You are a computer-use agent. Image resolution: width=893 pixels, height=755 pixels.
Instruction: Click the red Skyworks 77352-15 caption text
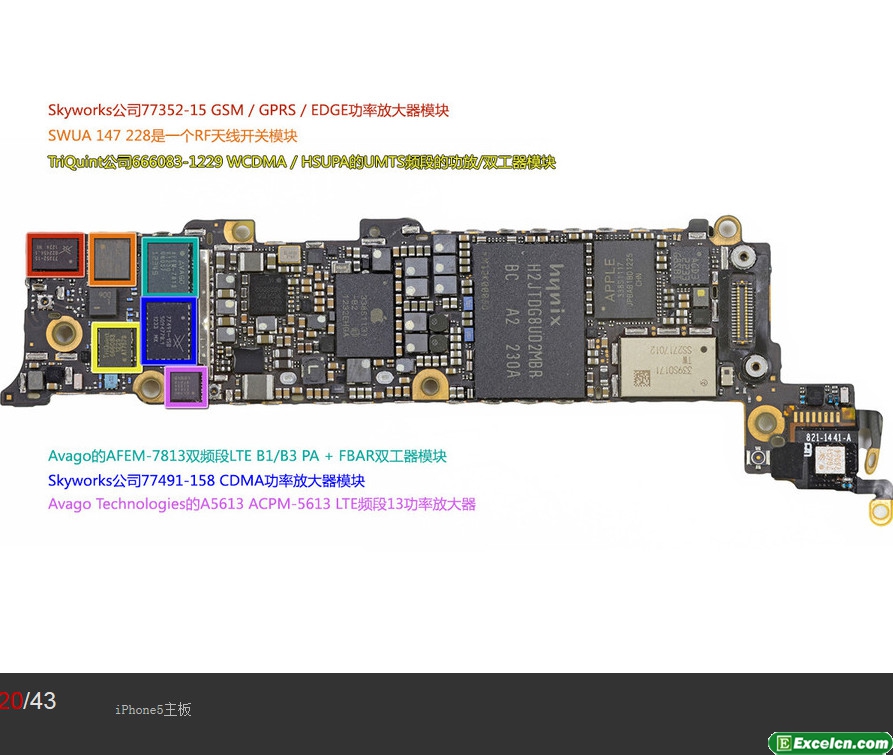pos(248,111)
